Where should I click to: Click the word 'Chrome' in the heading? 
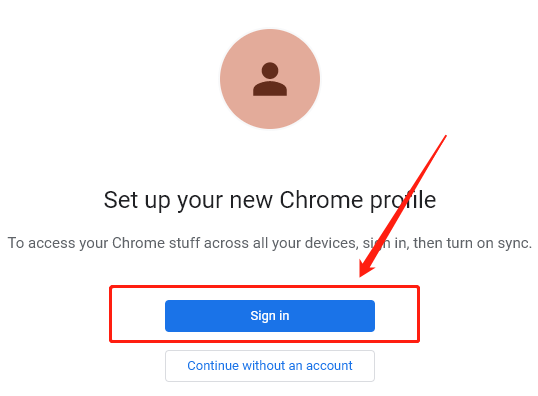click(321, 199)
